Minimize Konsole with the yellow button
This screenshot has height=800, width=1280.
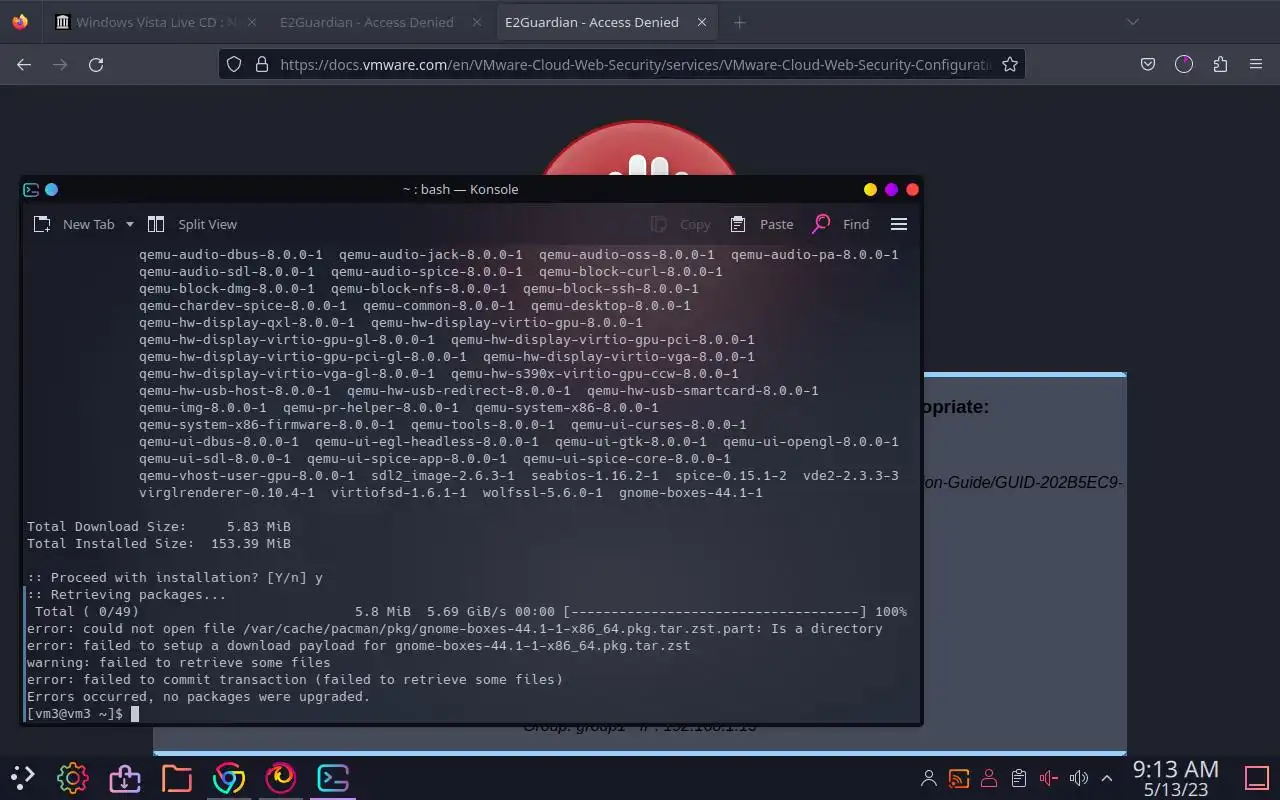(870, 189)
